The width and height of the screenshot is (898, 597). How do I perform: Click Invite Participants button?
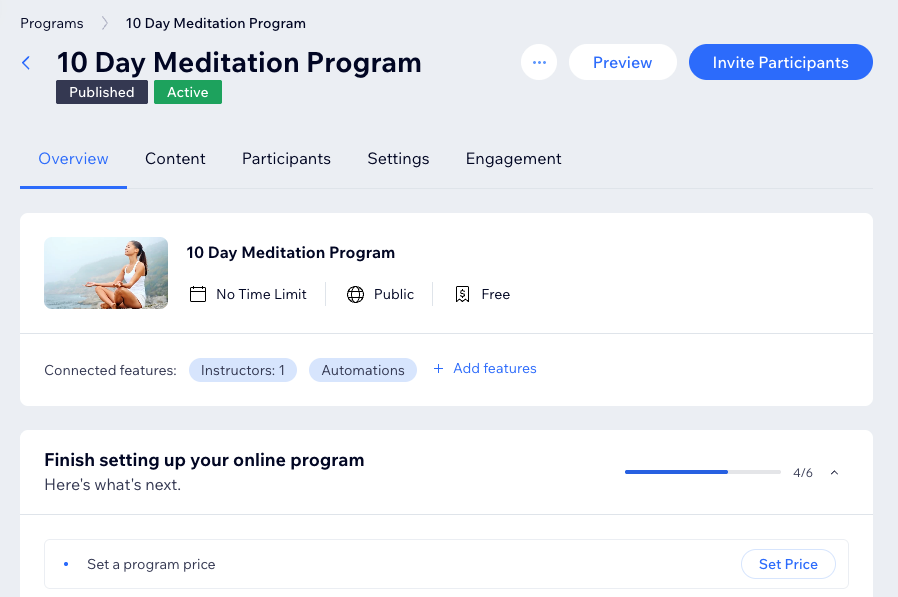pos(780,63)
